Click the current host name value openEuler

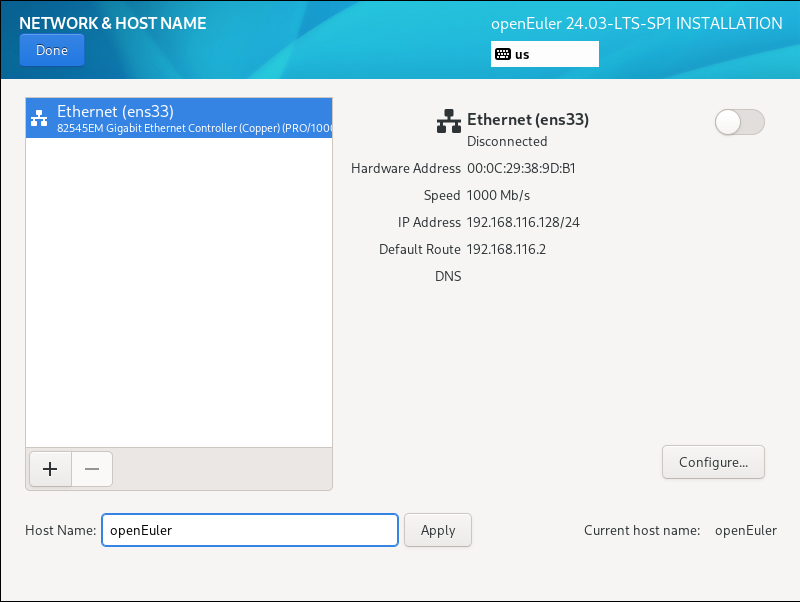(x=746, y=531)
